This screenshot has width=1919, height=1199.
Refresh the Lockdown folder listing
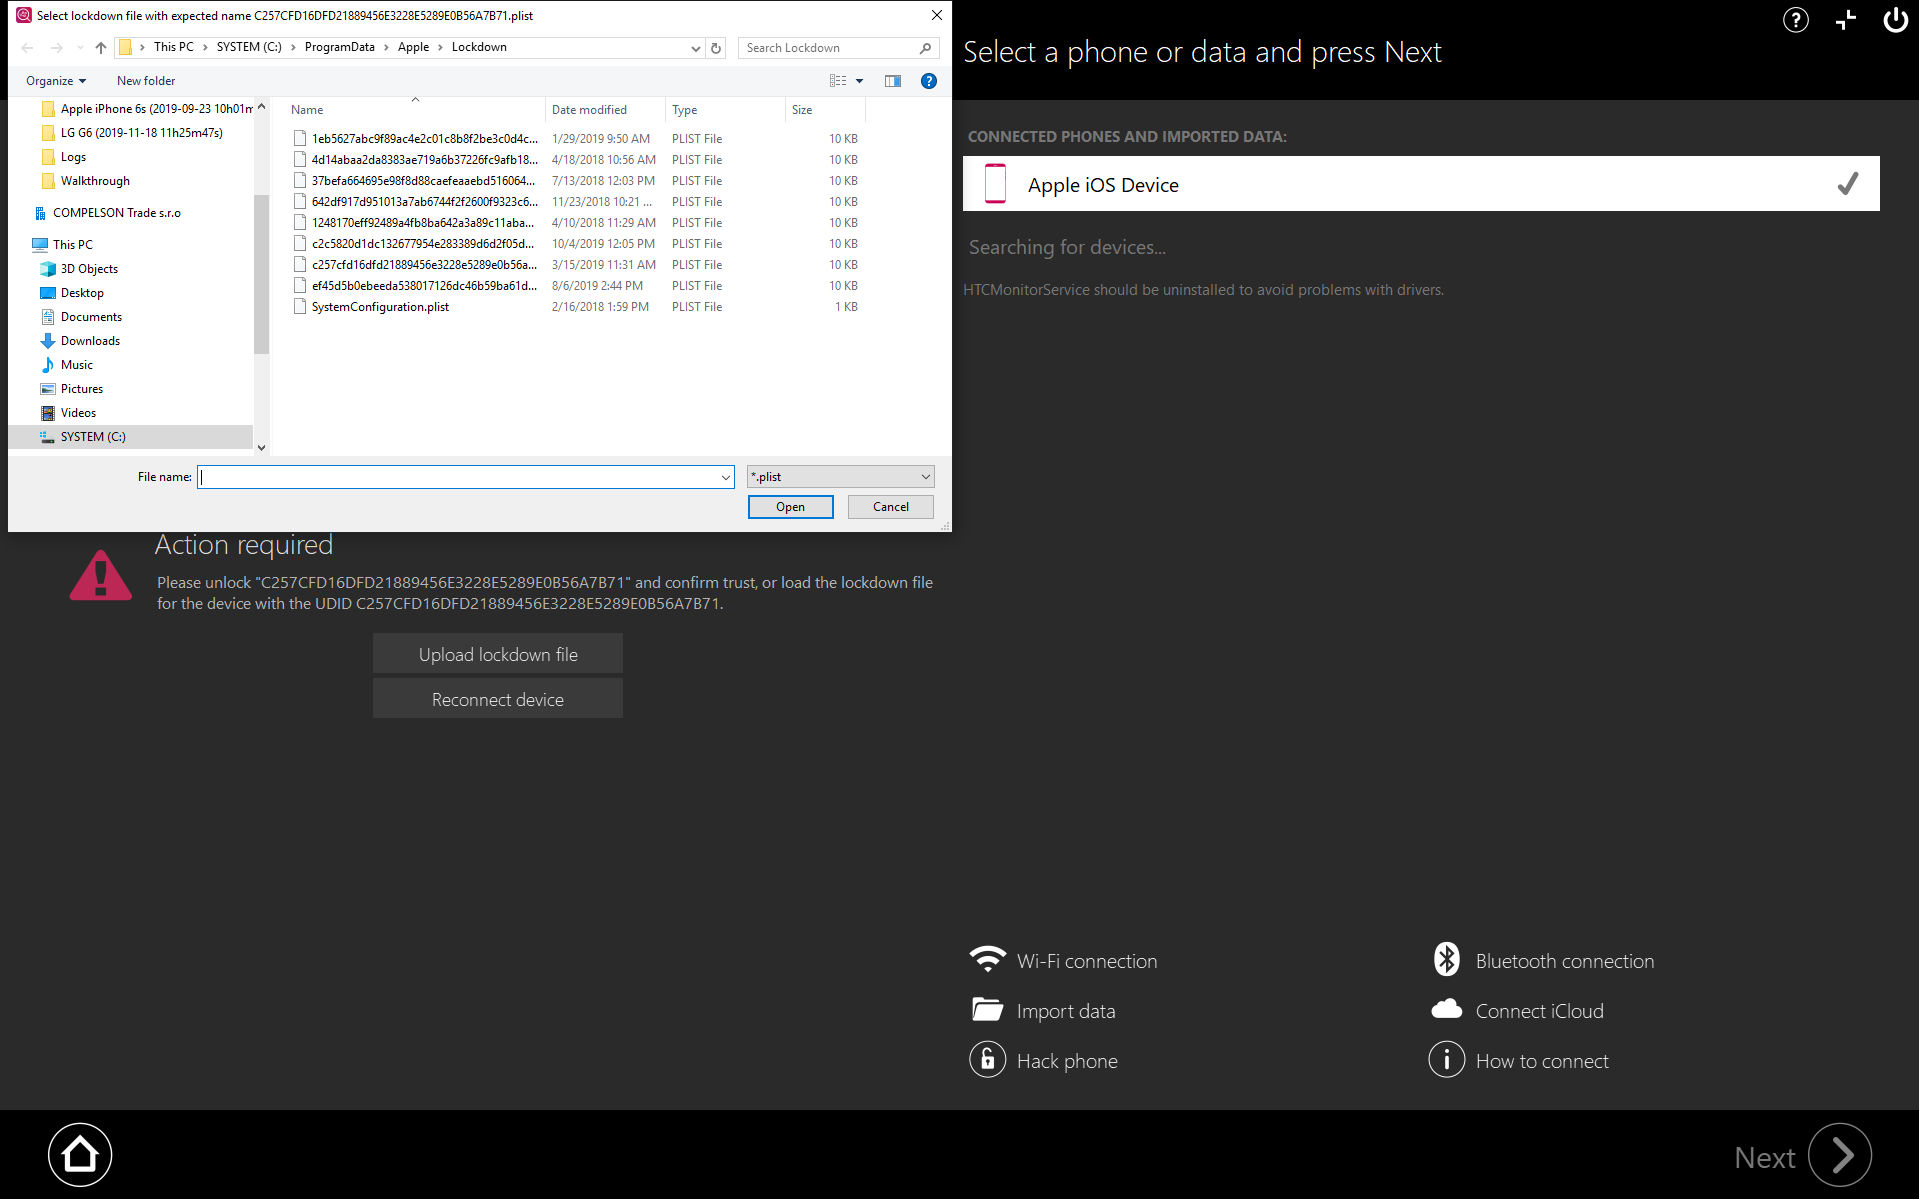(x=716, y=48)
